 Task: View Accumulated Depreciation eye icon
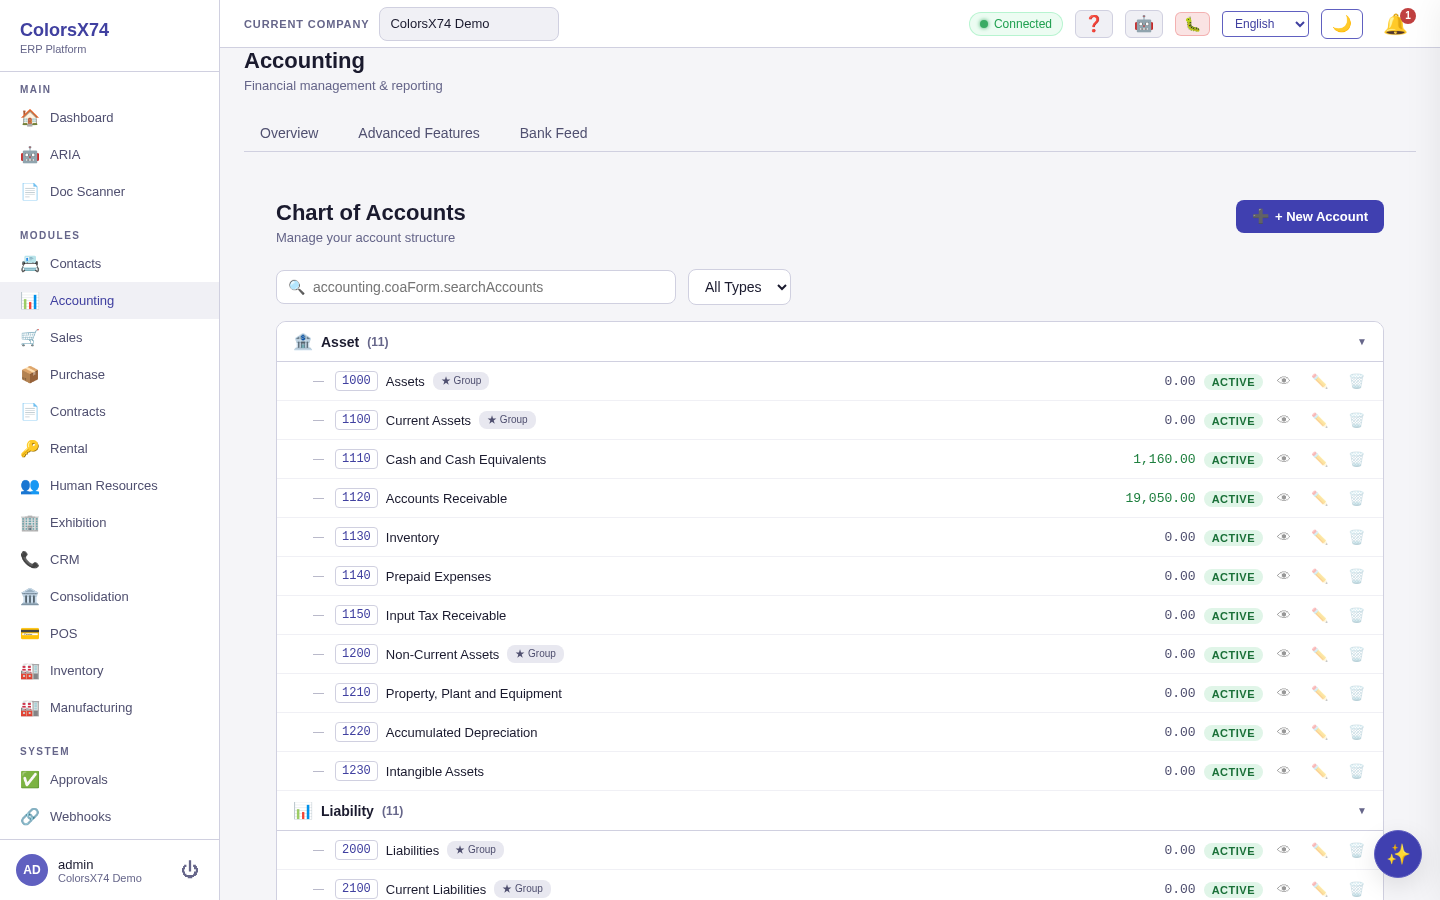coord(1284,732)
